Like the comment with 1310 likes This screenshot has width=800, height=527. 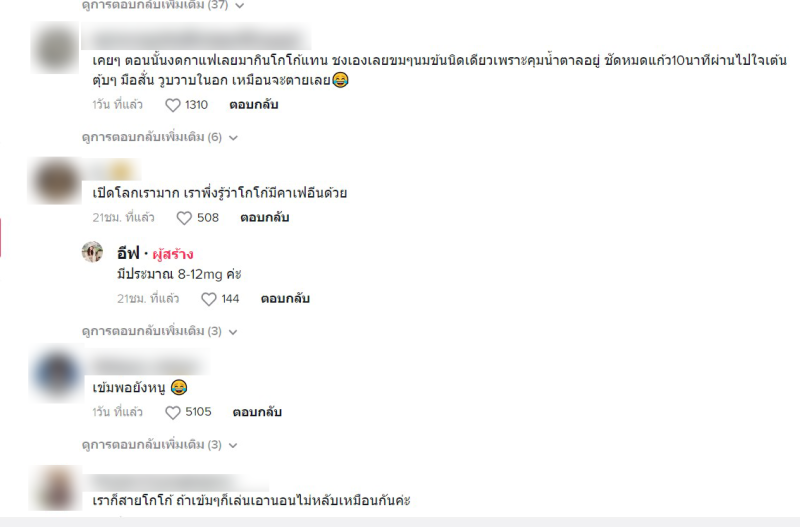[x=173, y=105]
